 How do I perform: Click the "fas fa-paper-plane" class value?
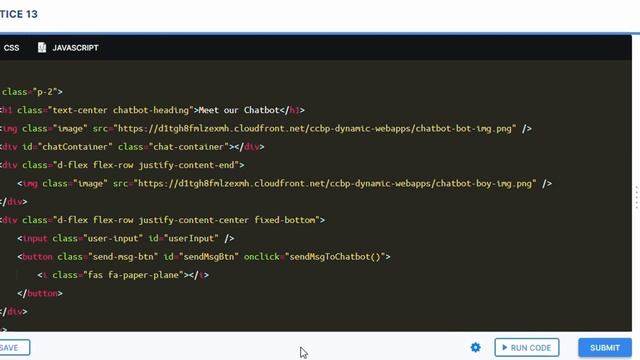[133, 275]
